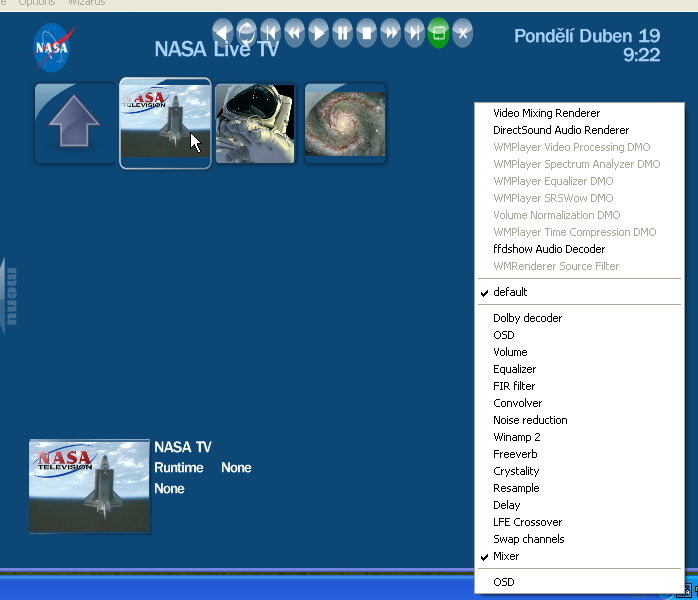Pause playback with the pause button

point(342,33)
